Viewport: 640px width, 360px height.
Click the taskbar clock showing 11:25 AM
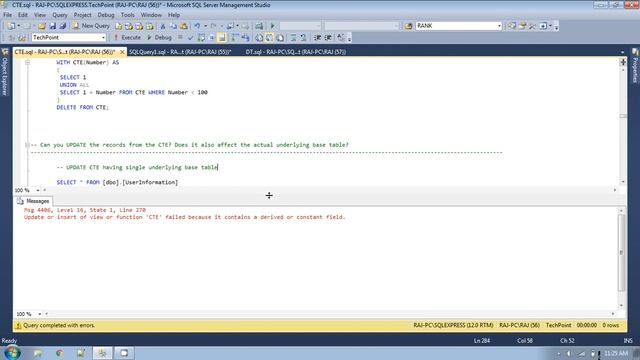point(616,353)
